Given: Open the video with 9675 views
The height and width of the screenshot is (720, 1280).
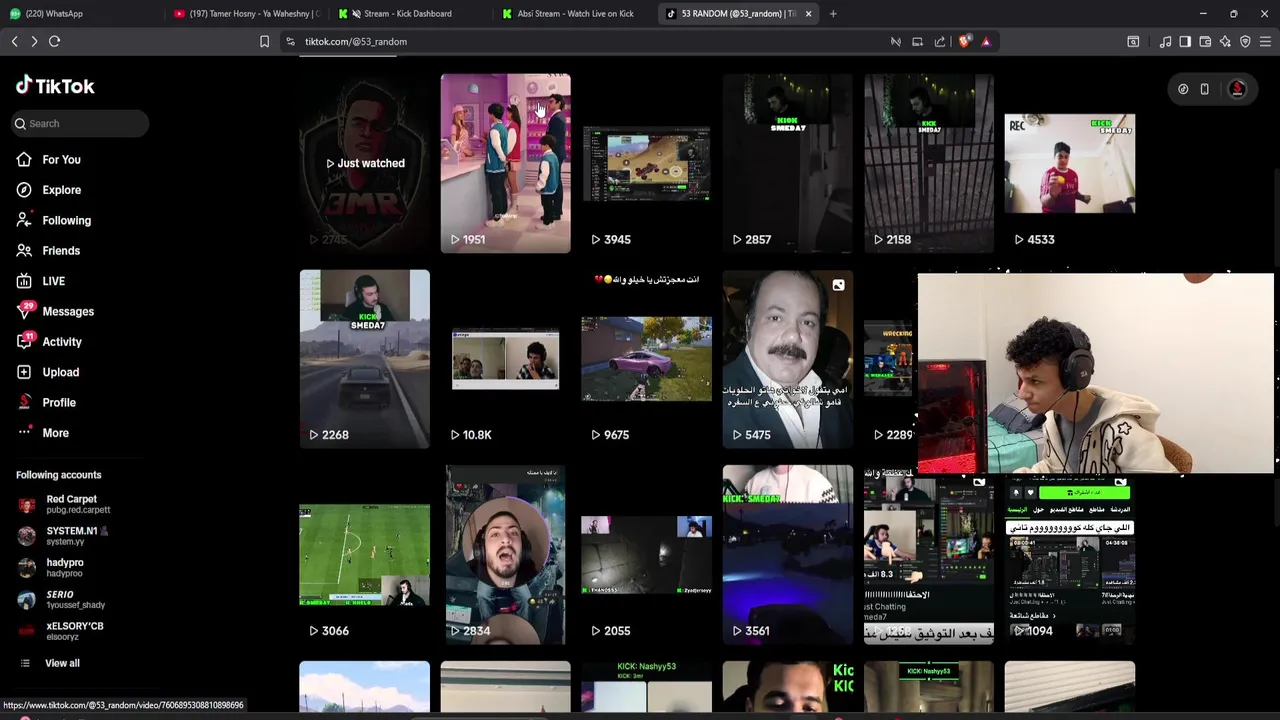Looking at the screenshot, I should point(646,359).
